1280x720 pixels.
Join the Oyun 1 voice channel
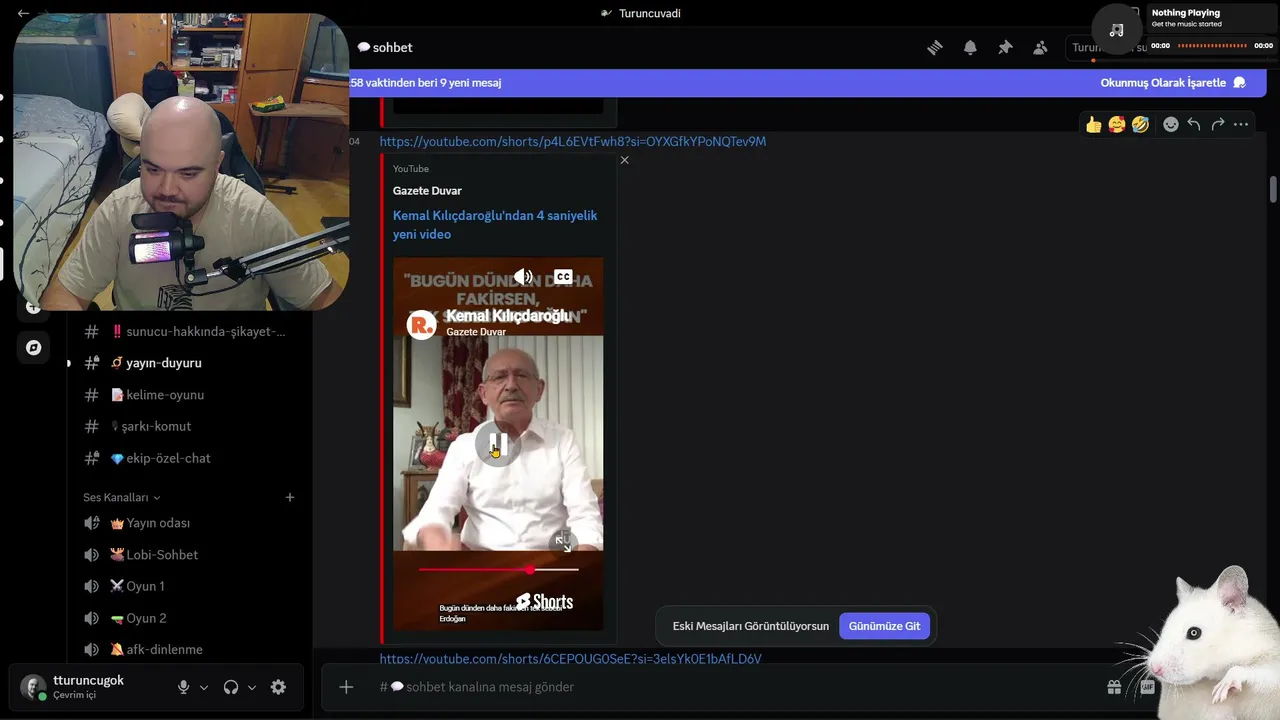(188, 586)
